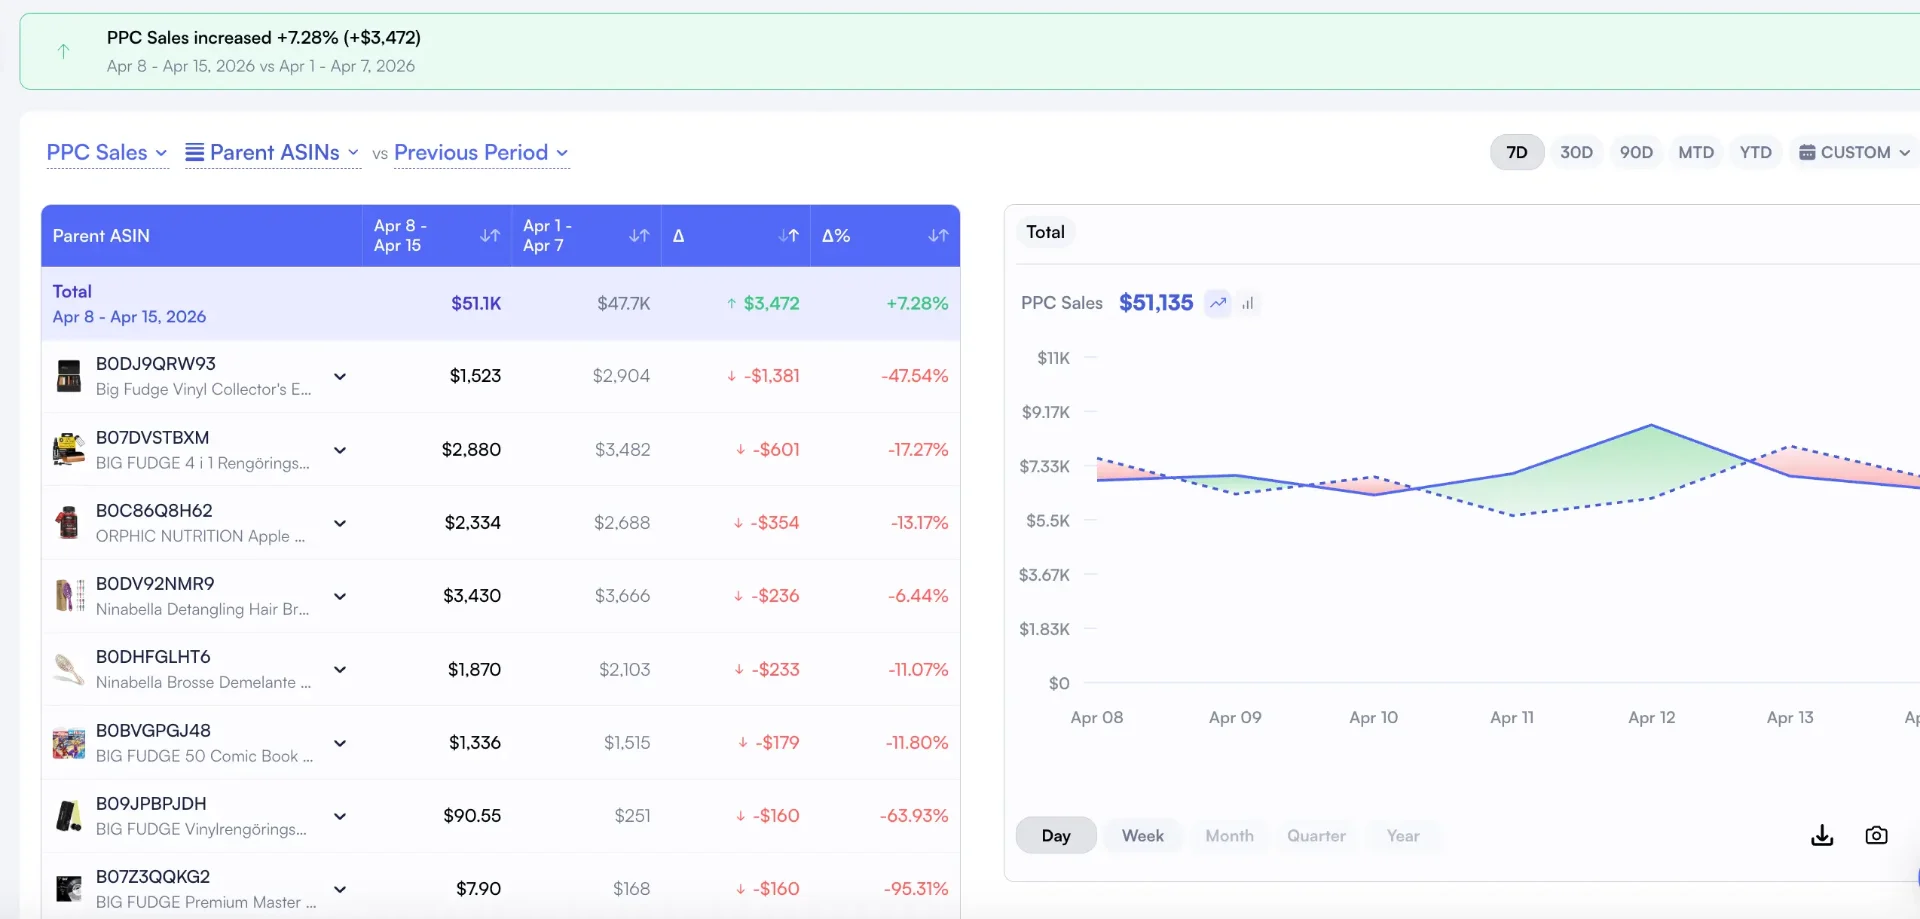
Task: Expand the B07Z3QQKG2 row
Action: pyautogui.click(x=340, y=889)
